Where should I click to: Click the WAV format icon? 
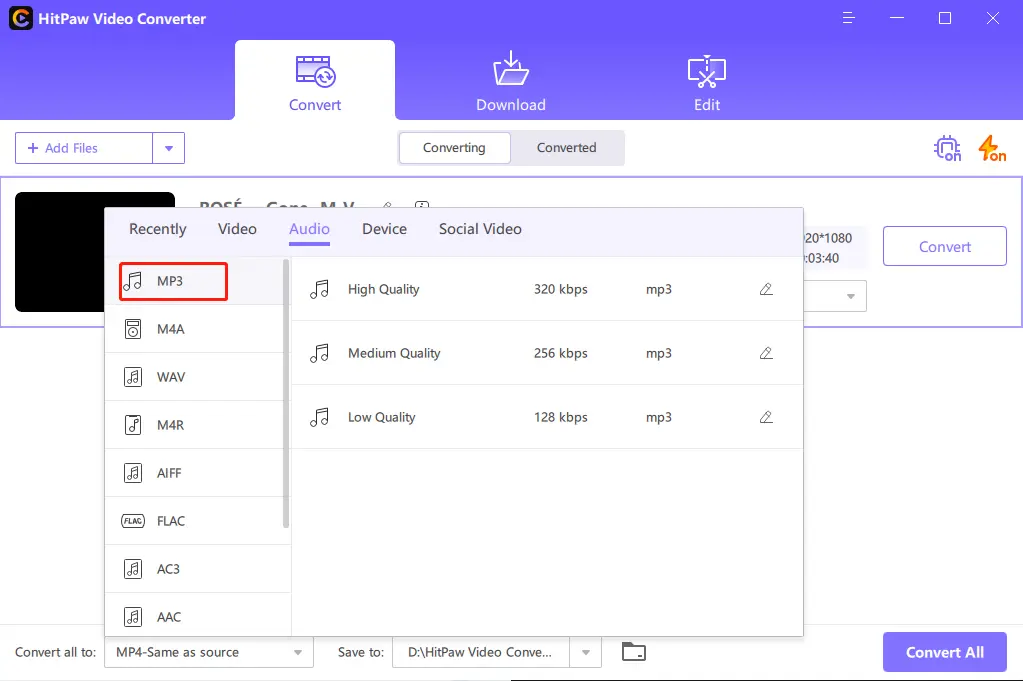click(x=133, y=377)
